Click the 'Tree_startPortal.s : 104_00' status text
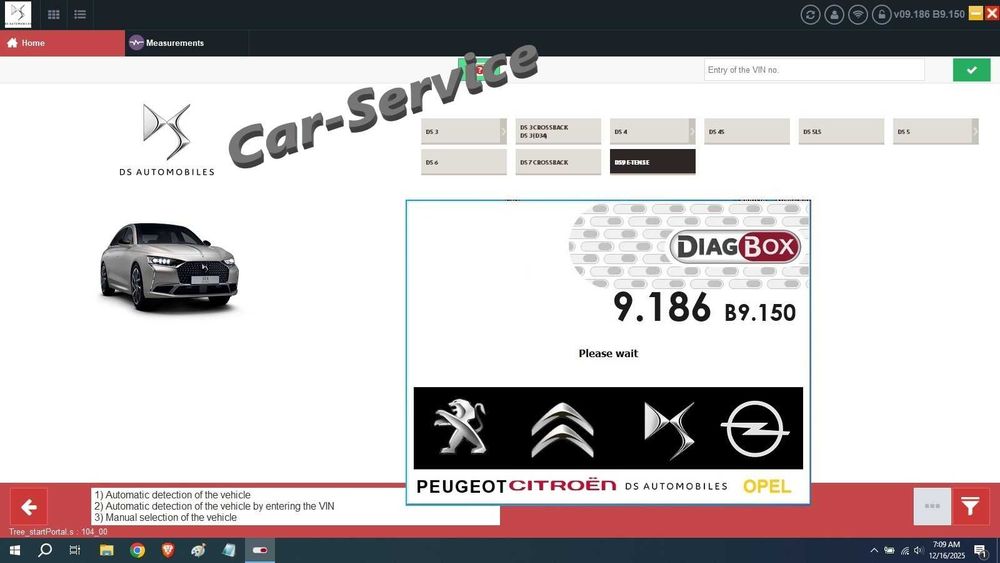 tap(58, 532)
